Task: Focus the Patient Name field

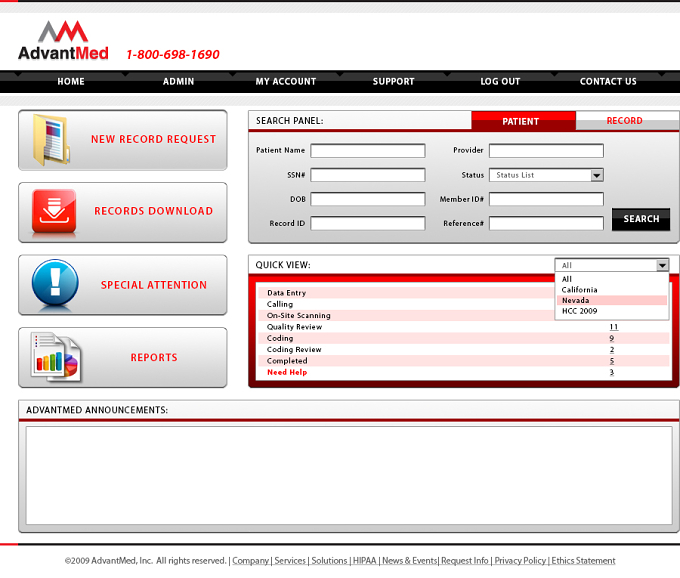Action: click(368, 151)
